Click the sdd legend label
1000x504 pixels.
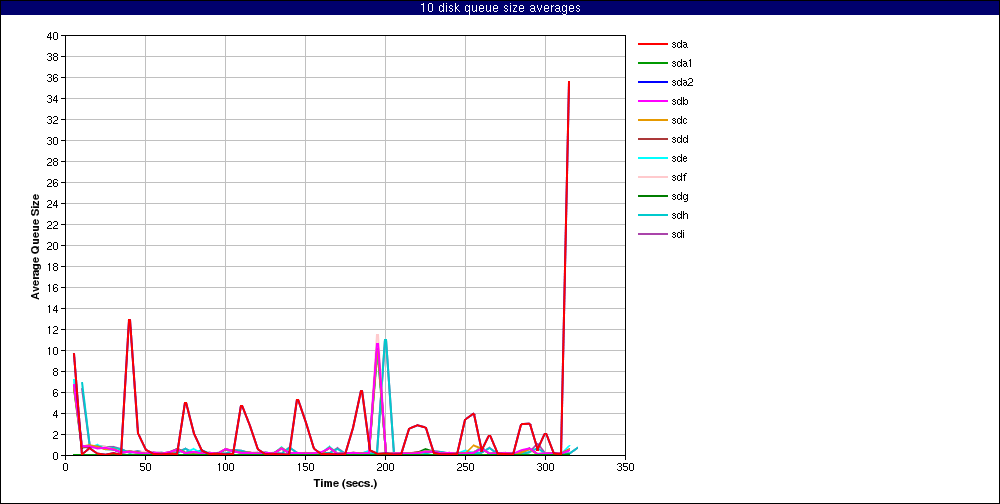tap(679, 139)
